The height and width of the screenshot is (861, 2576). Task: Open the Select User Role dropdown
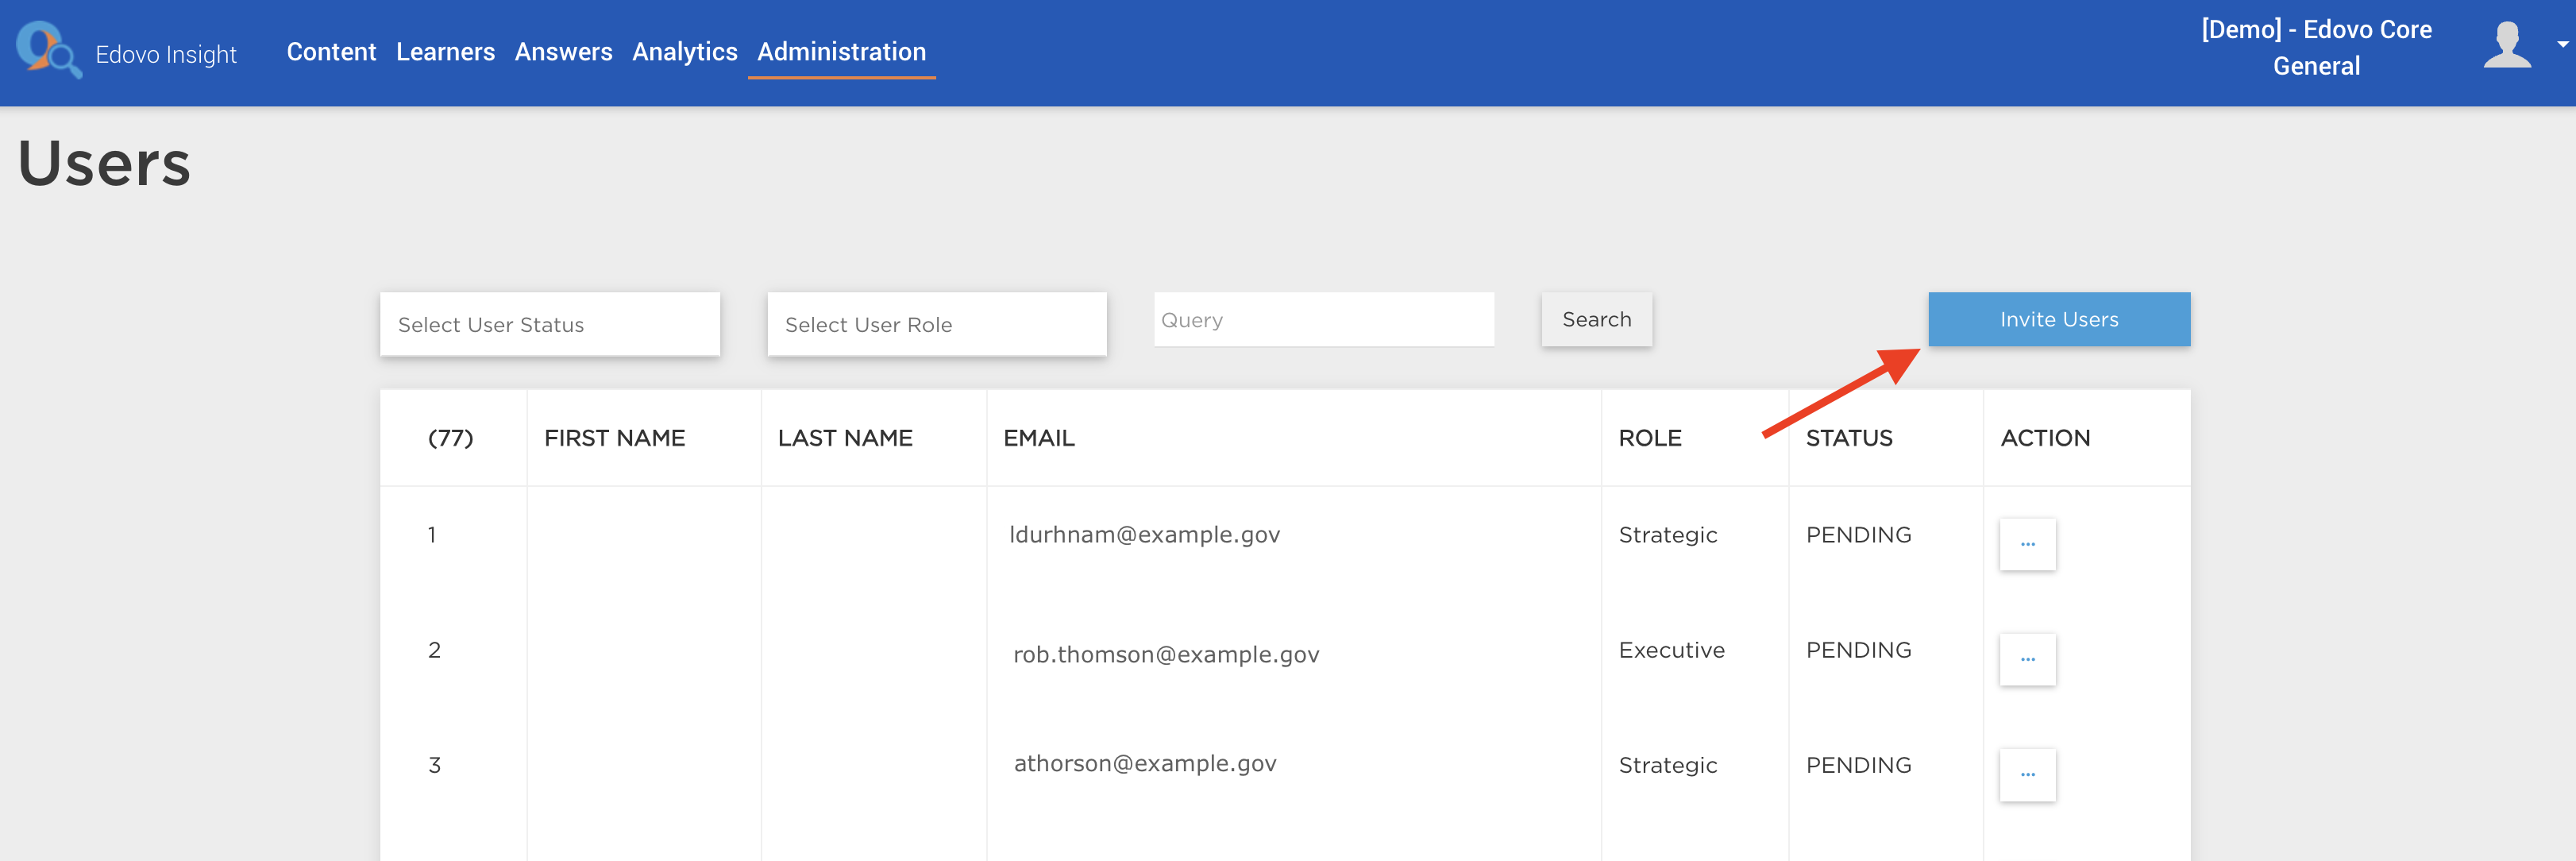[936, 324]
